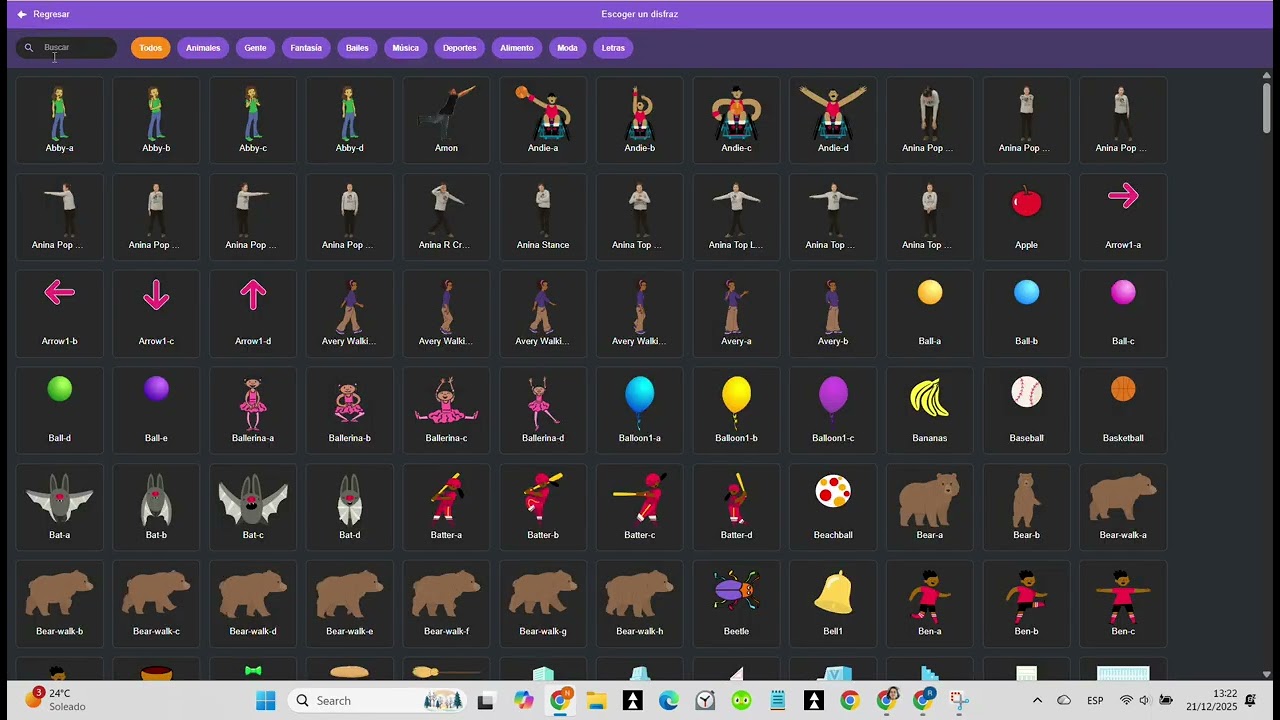
Task: Open File Explorer from the taskbar
Action: (x=597, y=700)
